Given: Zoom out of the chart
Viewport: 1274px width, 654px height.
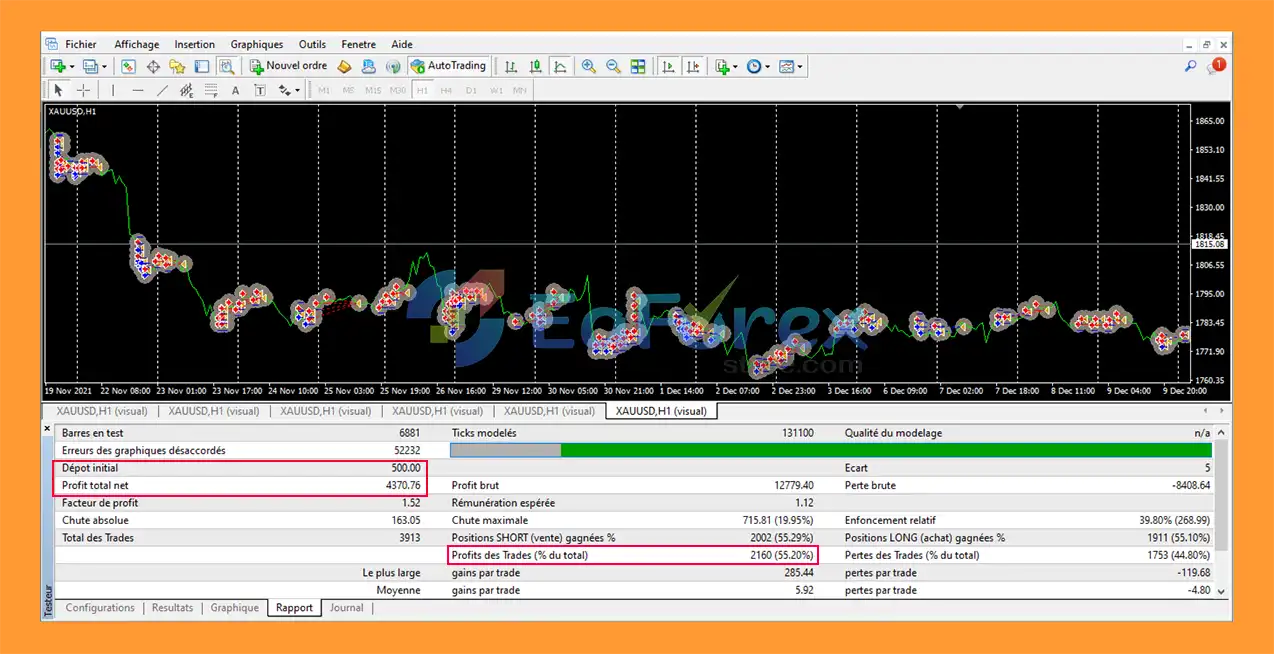Looking at the screenshot, I should click(613, 67).
